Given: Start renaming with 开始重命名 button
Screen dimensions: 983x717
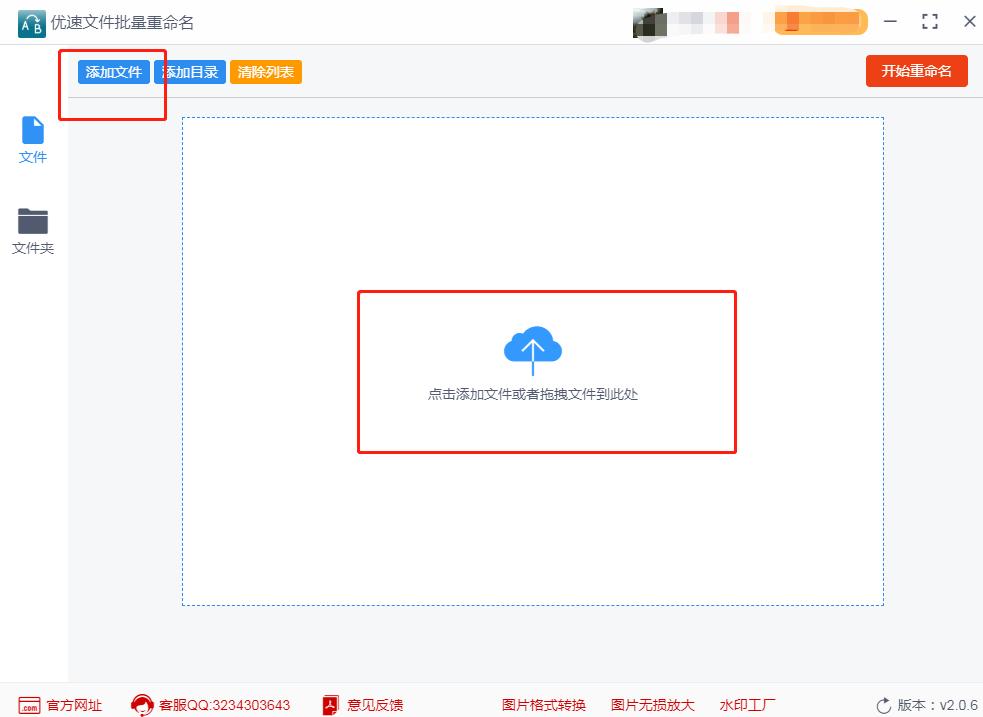Looking at the screenshot, I should (x=916, y=70).
